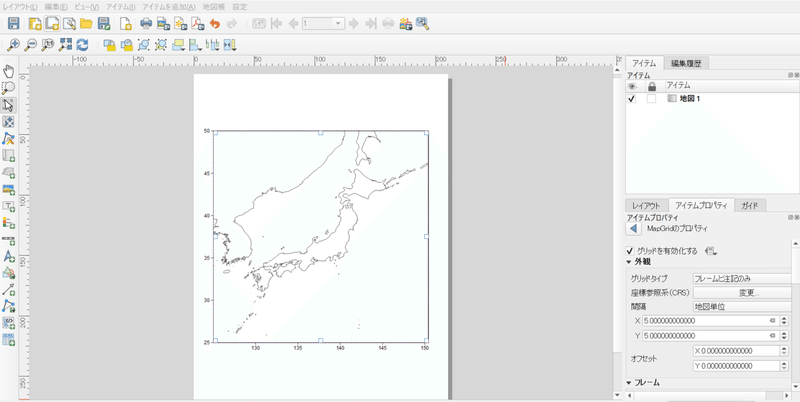Open the 編集(E) menu
Screen dimensions: 800x402
coord(56,7)
